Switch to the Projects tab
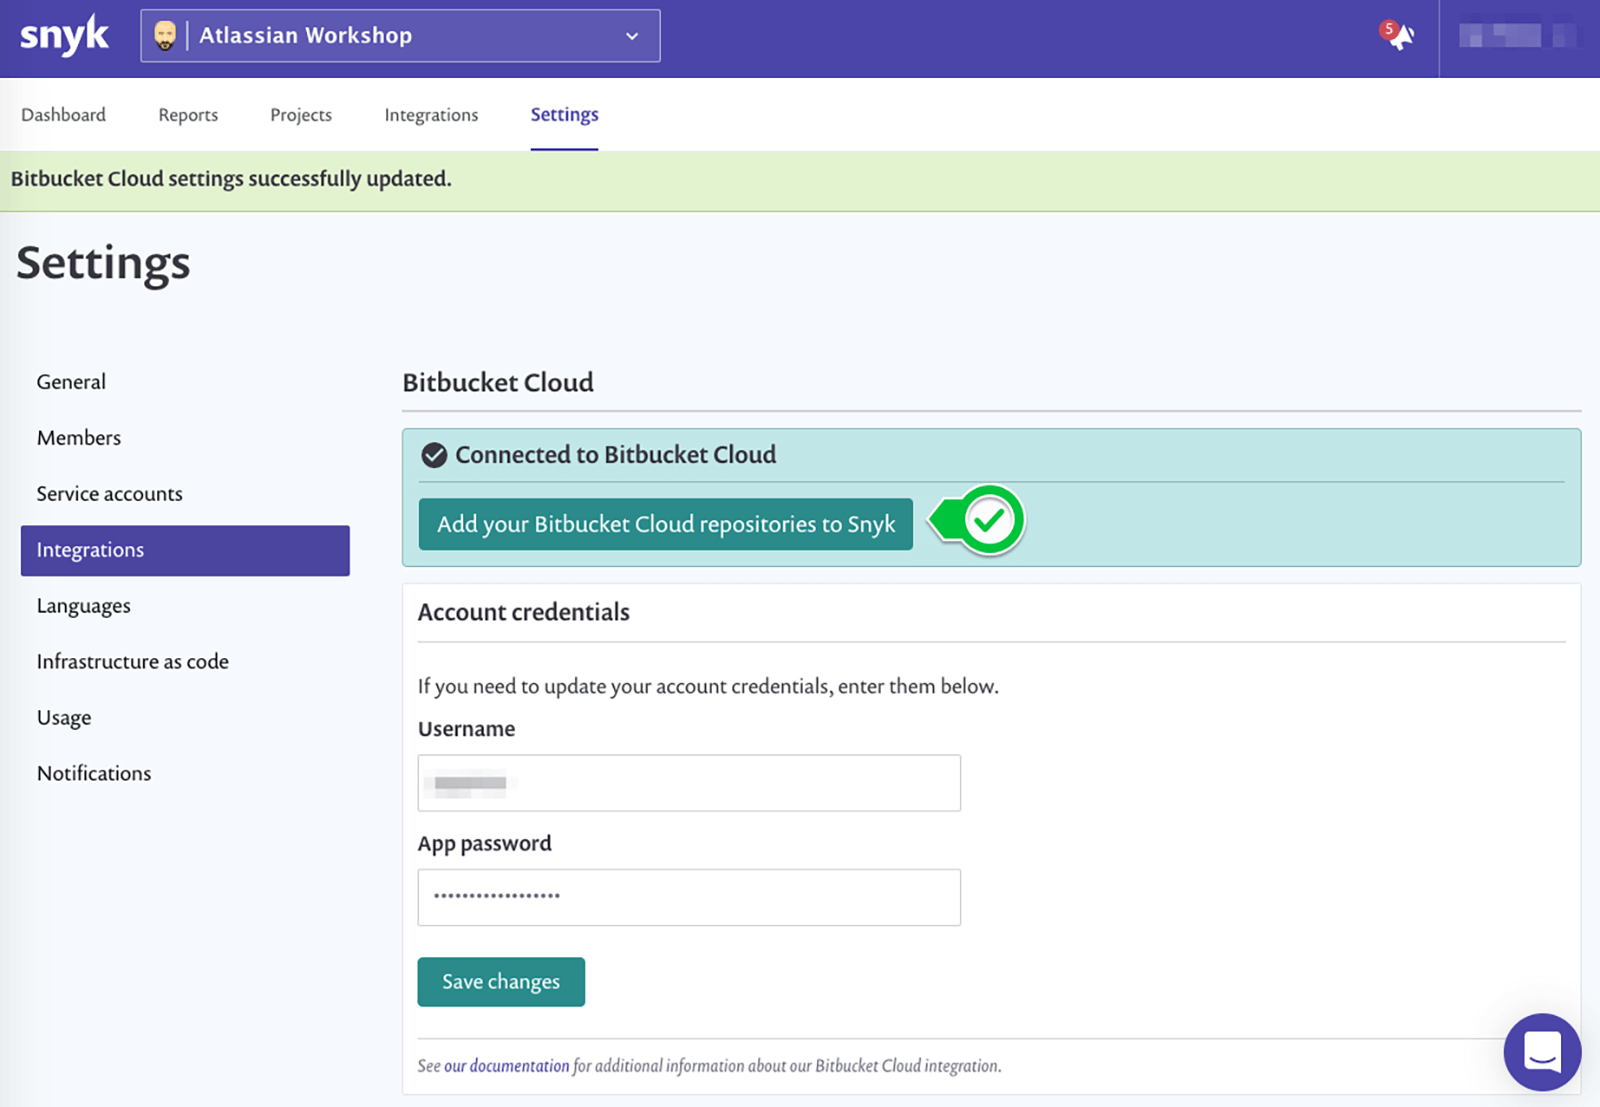 coord(301,115)
